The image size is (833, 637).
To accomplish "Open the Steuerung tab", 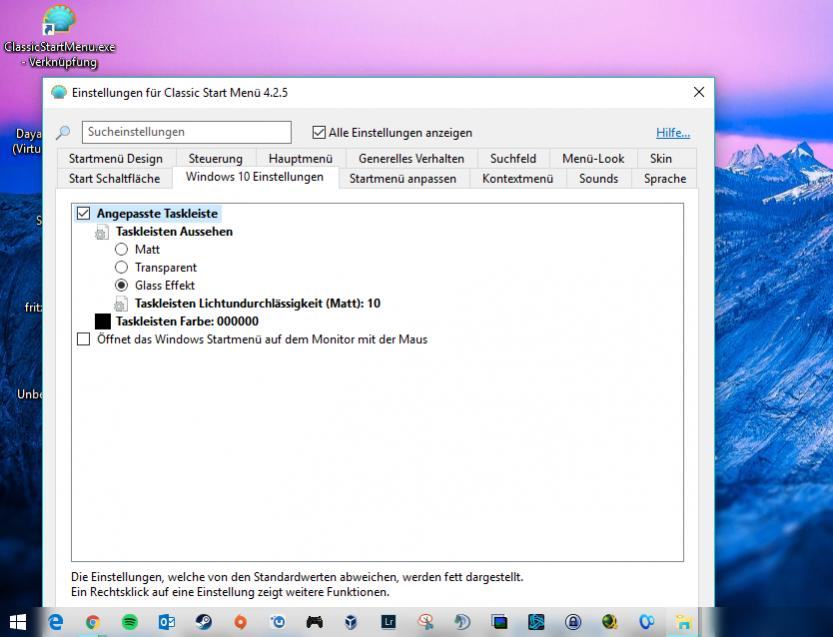I will 215,158.
